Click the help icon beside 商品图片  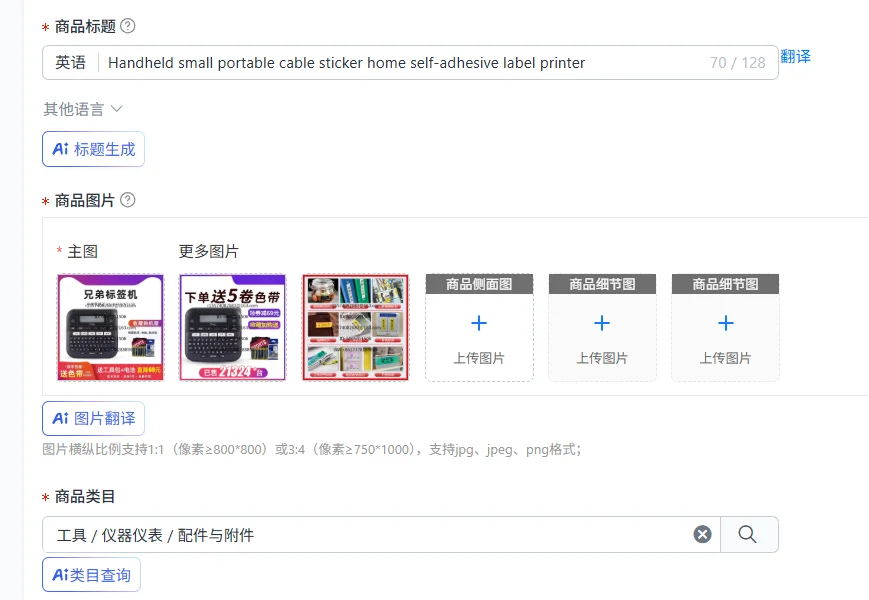coord(127,200)
